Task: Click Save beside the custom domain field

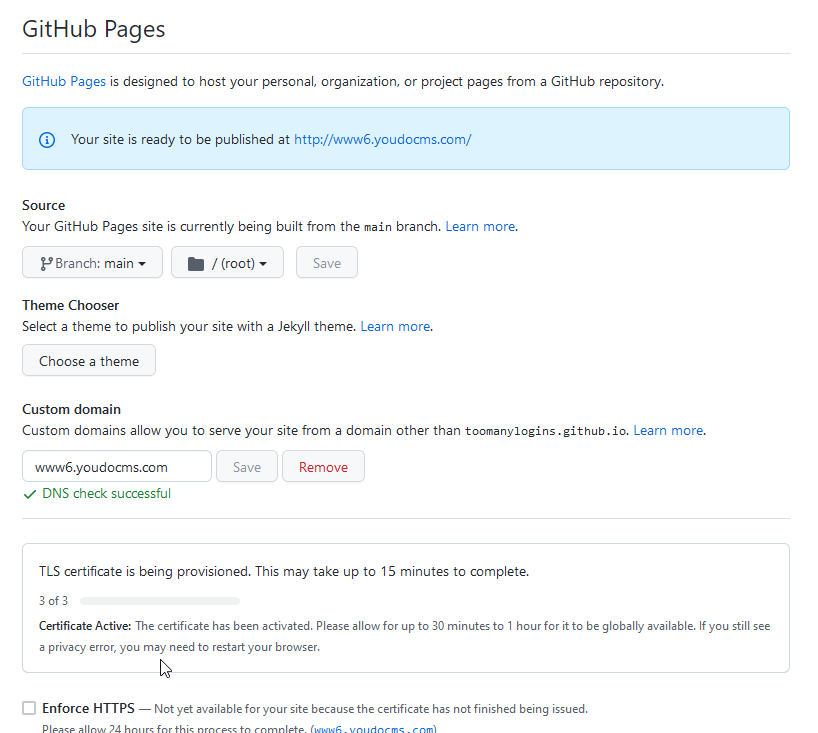Action: coord(247,467)
